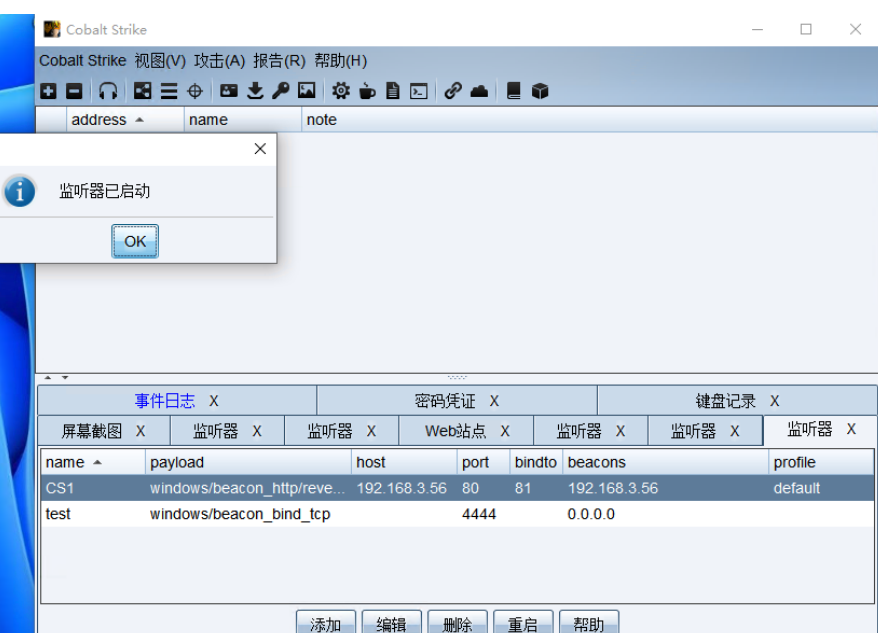Click the bindto column header
878x633 pixels.
pos(536,462)
